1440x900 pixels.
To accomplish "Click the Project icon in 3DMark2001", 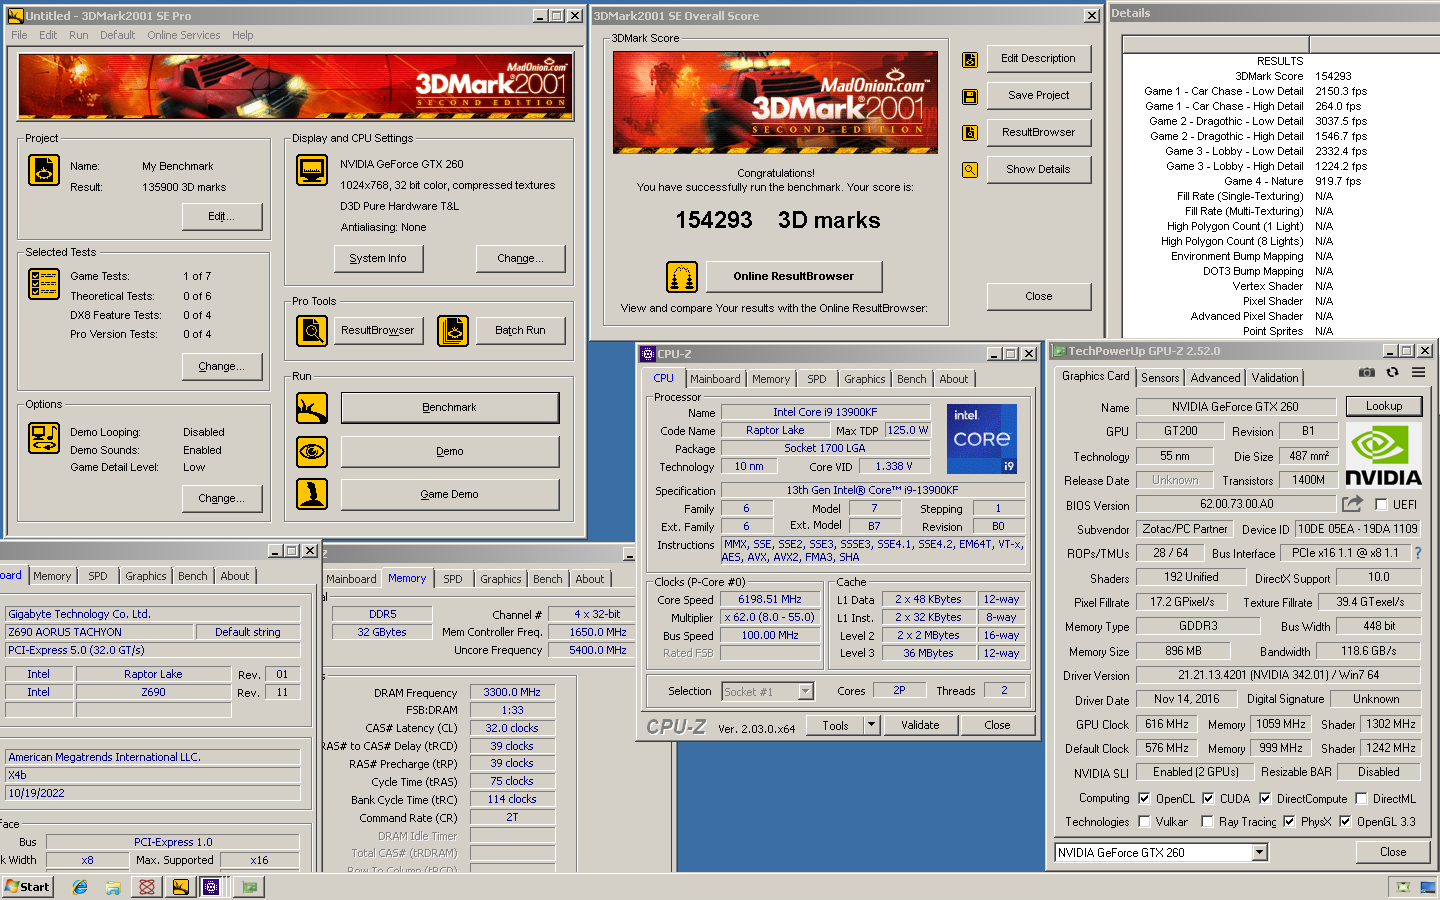I will (44, 171).
